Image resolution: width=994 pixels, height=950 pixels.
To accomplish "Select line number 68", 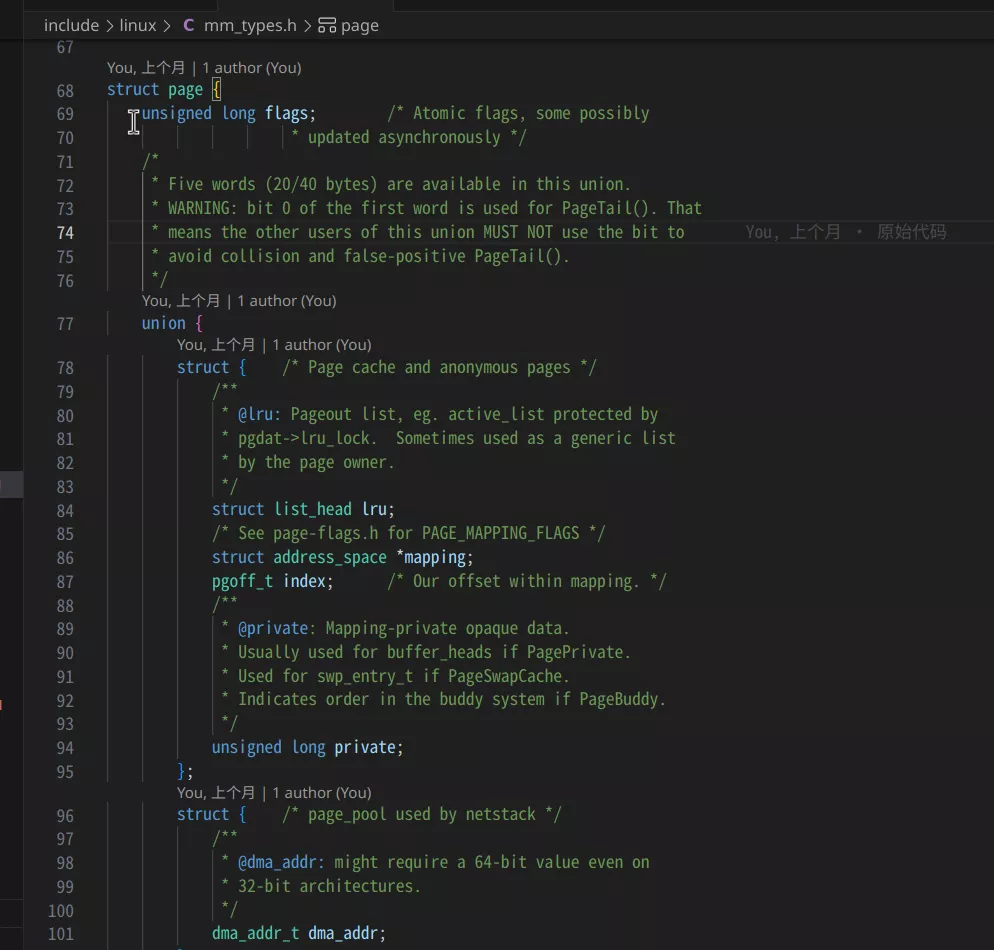I will 64,89.
